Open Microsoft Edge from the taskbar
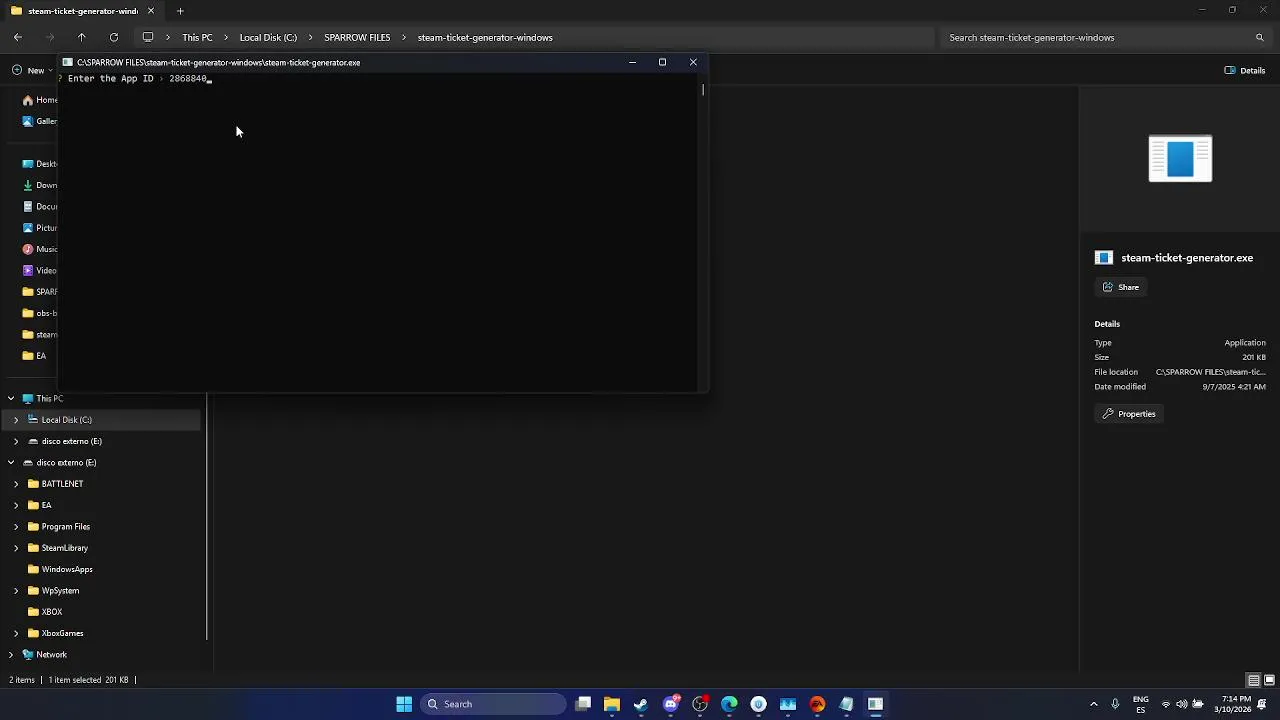This screenshot has width=1280, height=720. click(729, 704)
